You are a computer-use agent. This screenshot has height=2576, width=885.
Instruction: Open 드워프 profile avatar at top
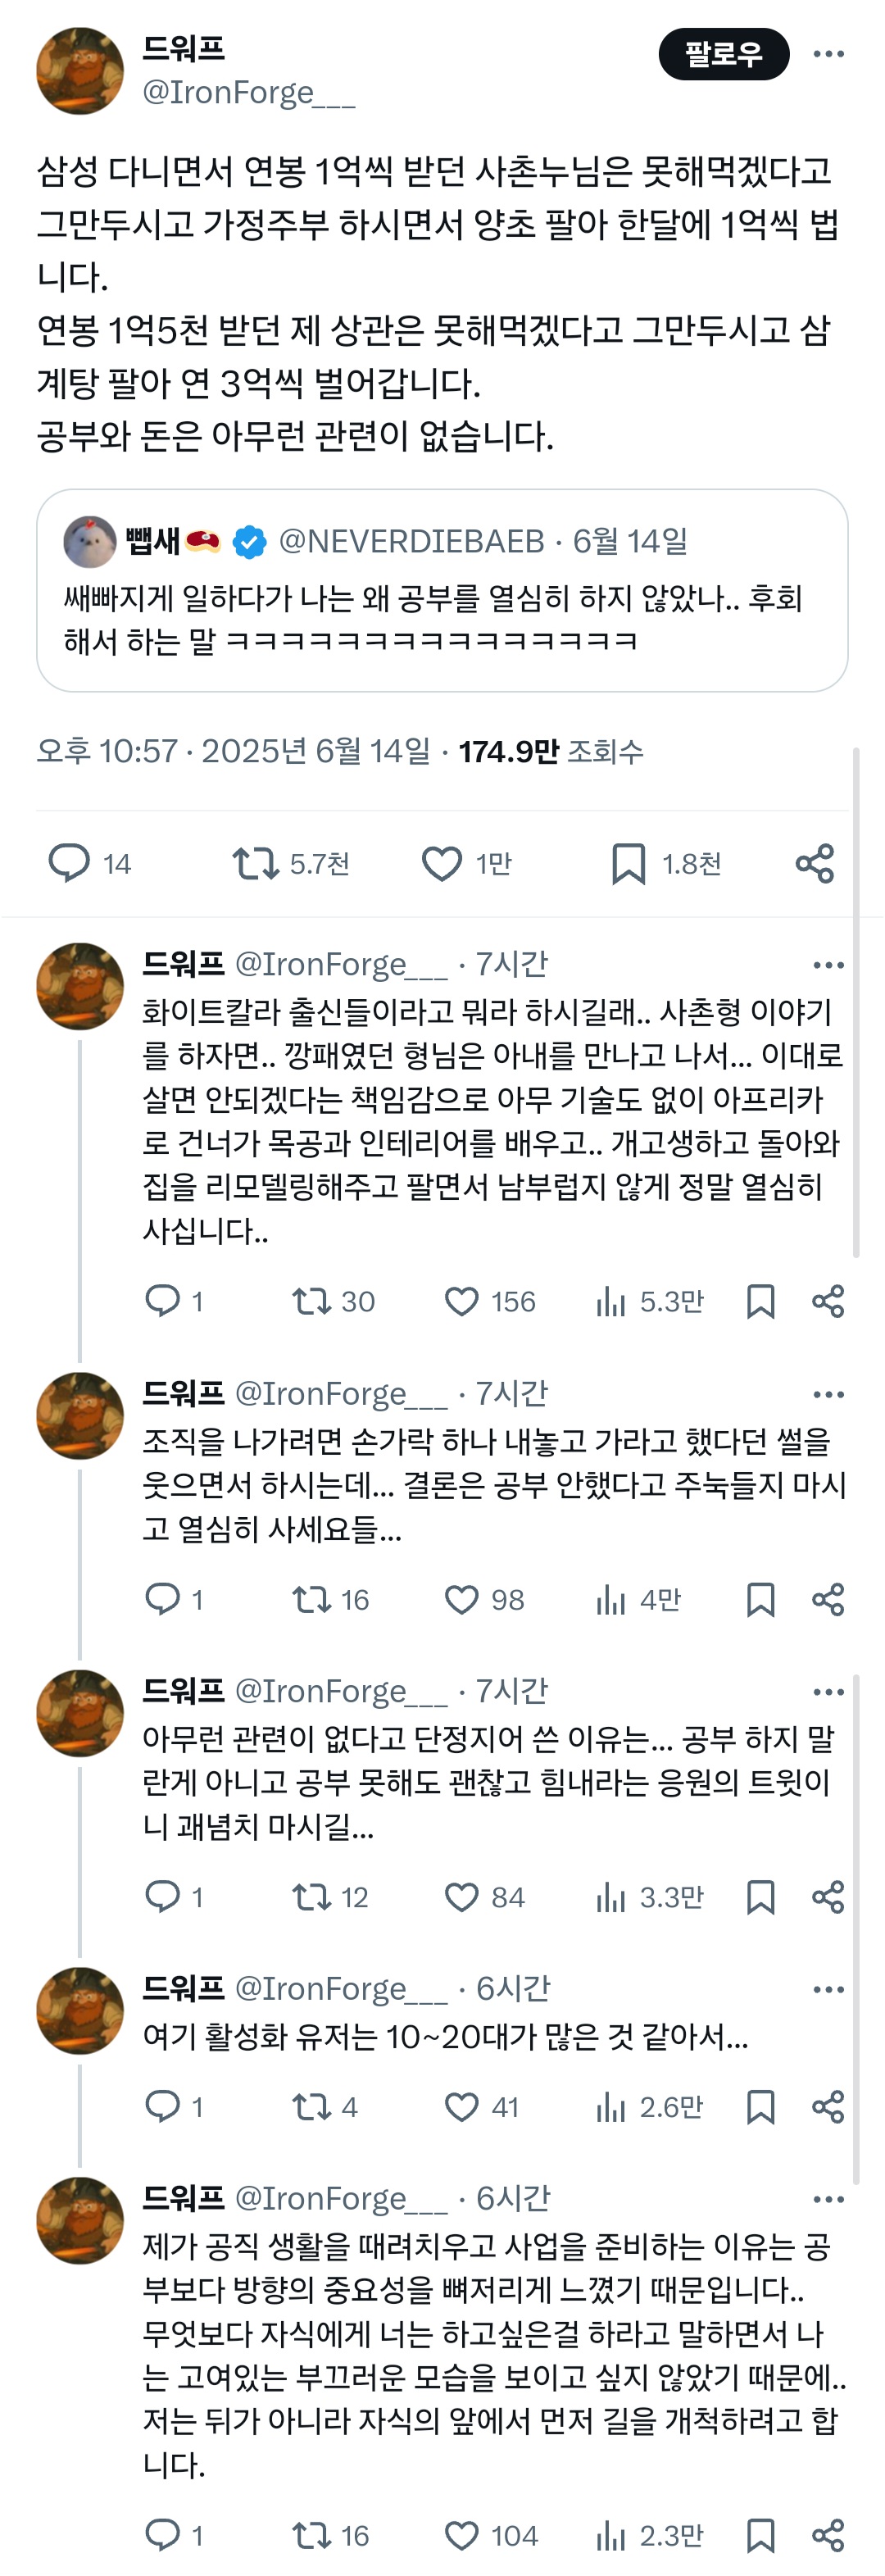[80, 71]
